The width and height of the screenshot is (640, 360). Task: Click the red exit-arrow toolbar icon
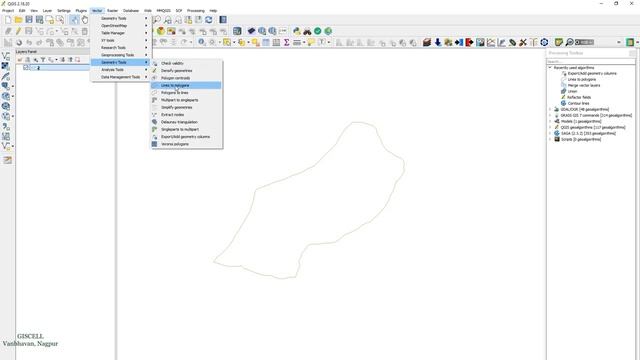click(469, 42)
